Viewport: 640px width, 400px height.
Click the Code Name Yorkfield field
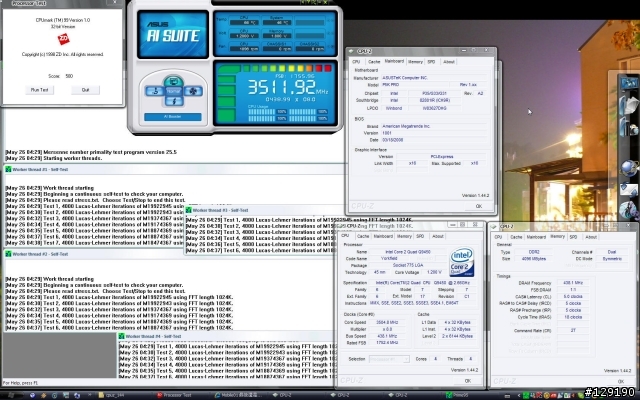(389, 259)
